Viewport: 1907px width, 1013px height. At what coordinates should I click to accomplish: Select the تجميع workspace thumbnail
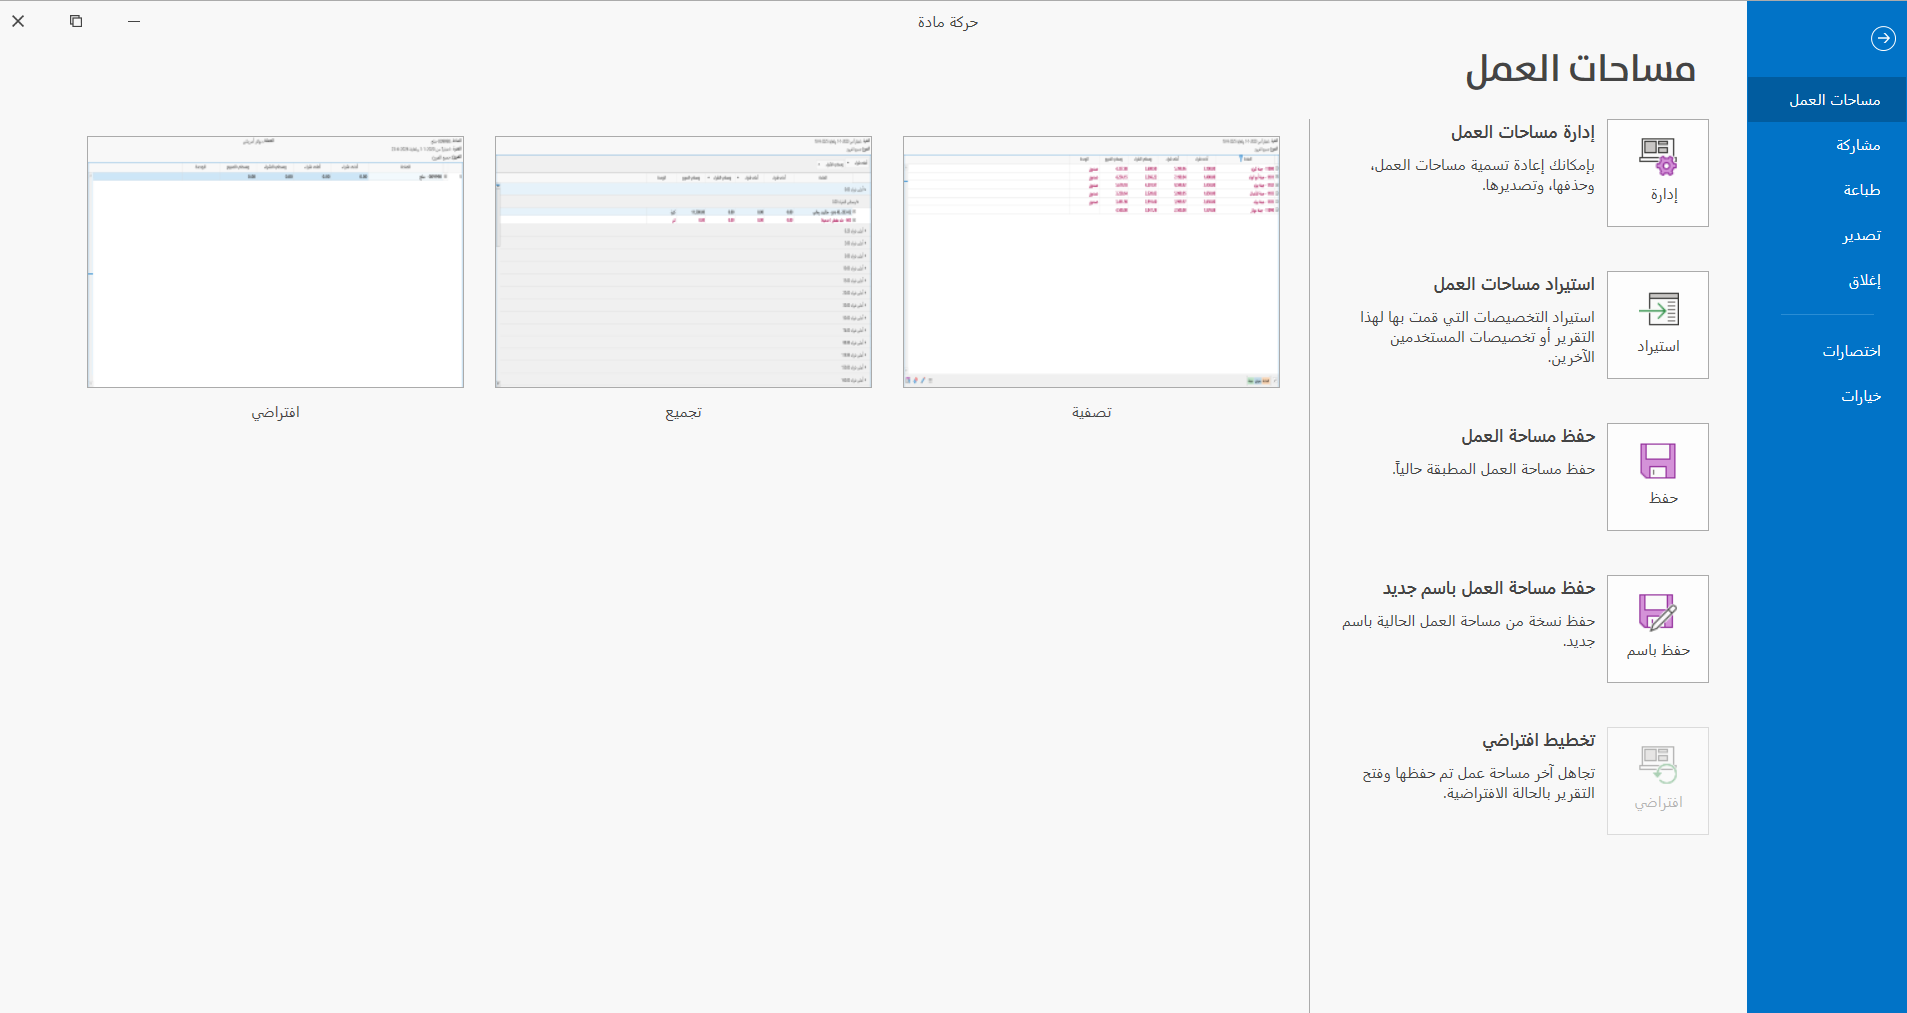(x=683, y=262)
